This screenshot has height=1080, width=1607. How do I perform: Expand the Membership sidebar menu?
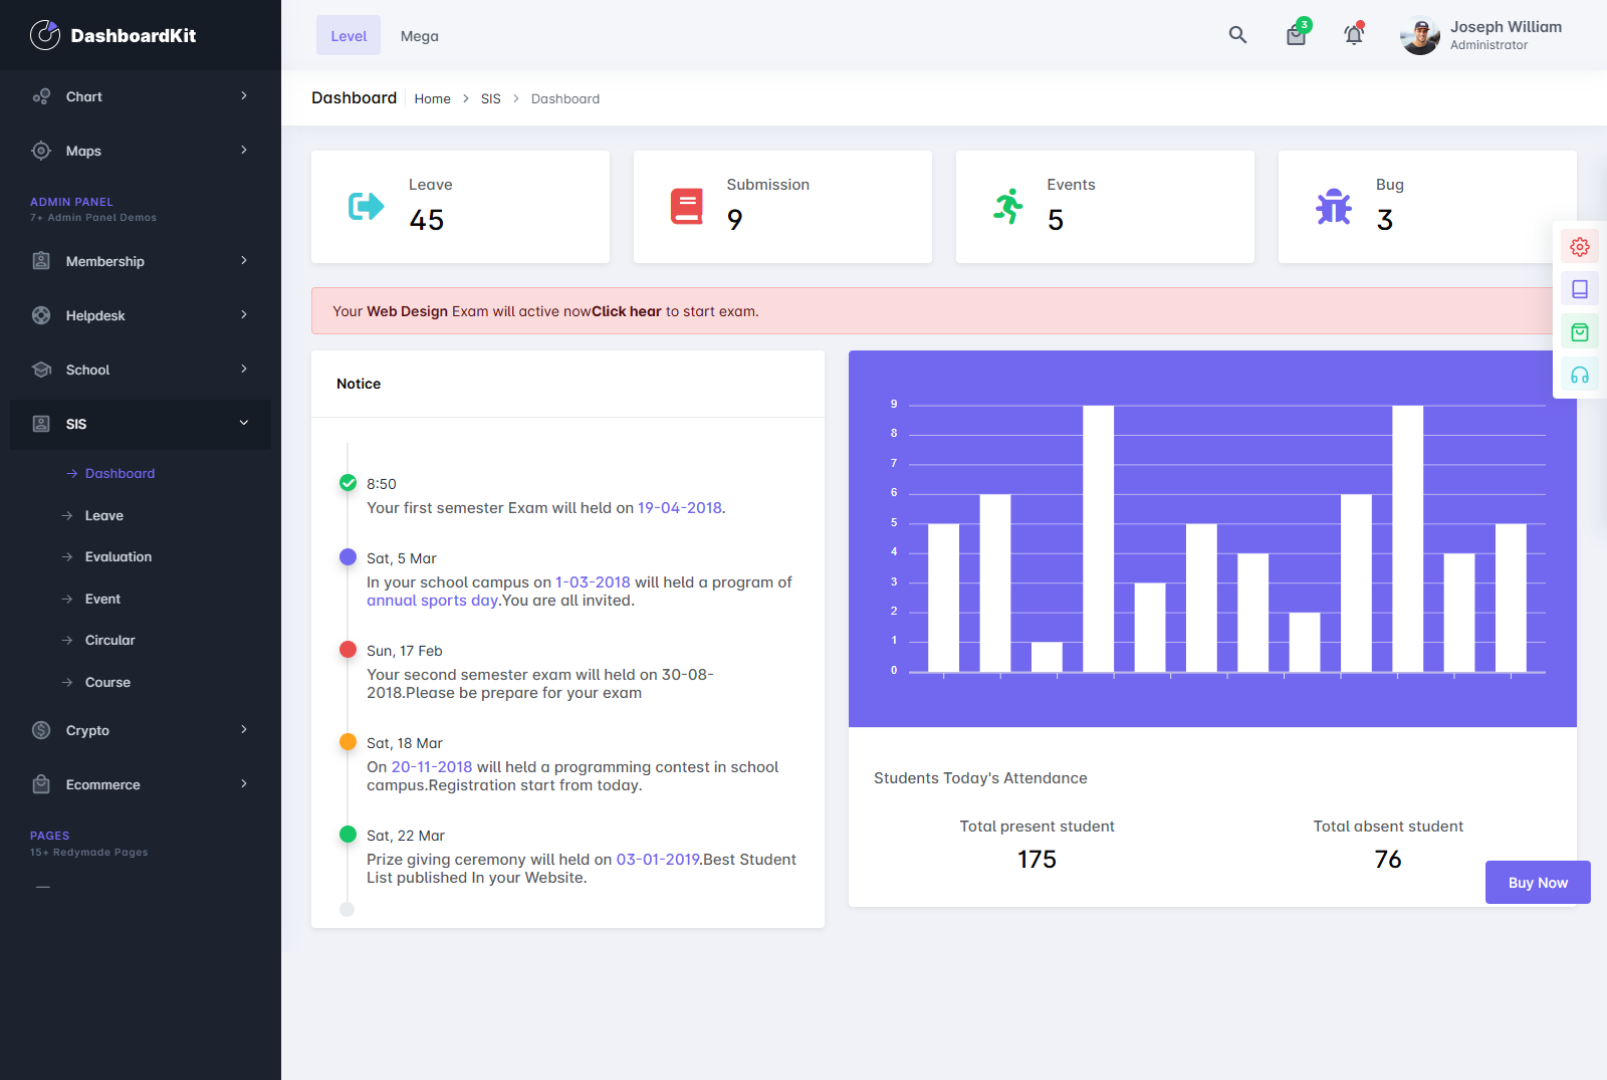(x=140, y=261)
